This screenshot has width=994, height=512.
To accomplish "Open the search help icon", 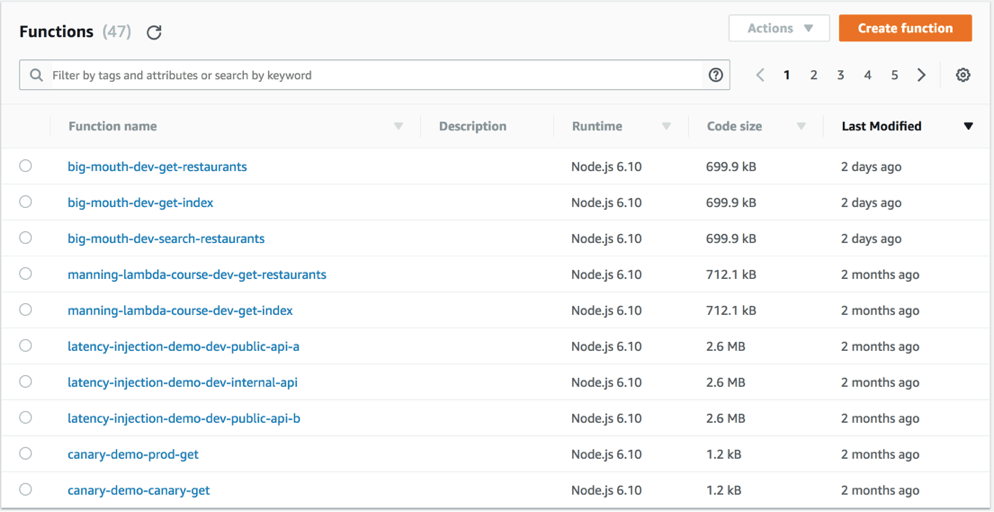I will [x=715, y=75].
